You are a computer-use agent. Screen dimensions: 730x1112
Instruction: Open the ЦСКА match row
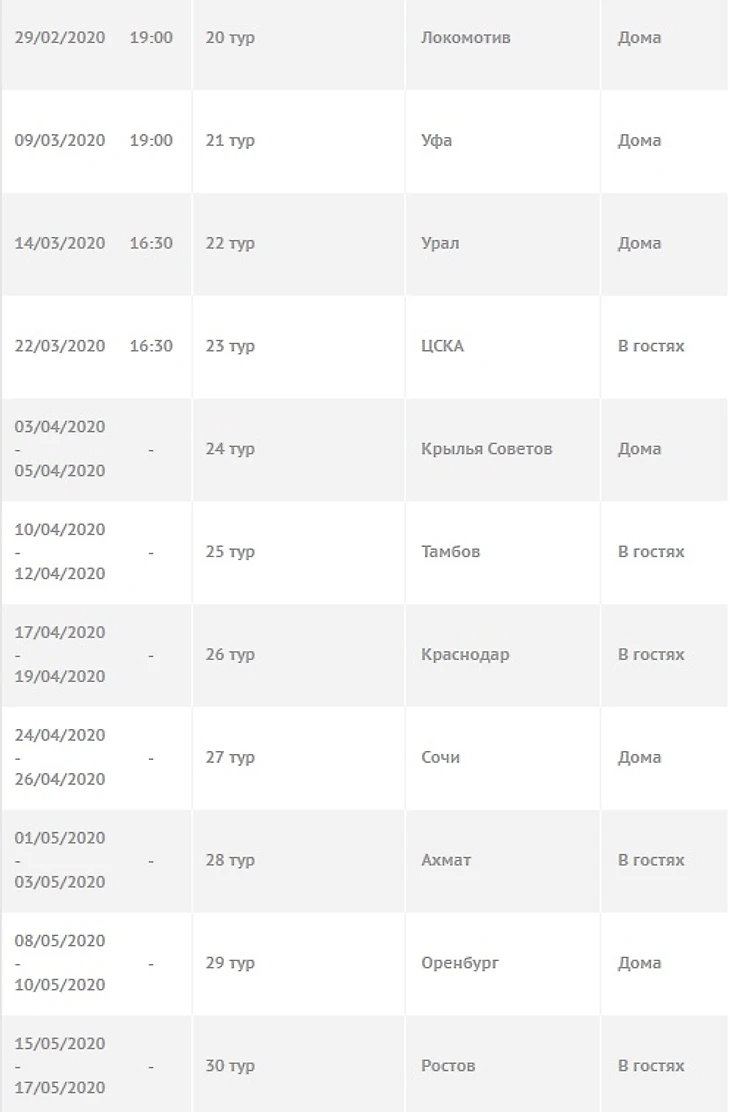443,347
